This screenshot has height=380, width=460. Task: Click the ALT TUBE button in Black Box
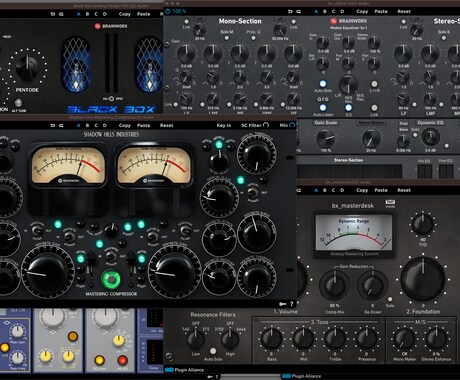(19, 103)
